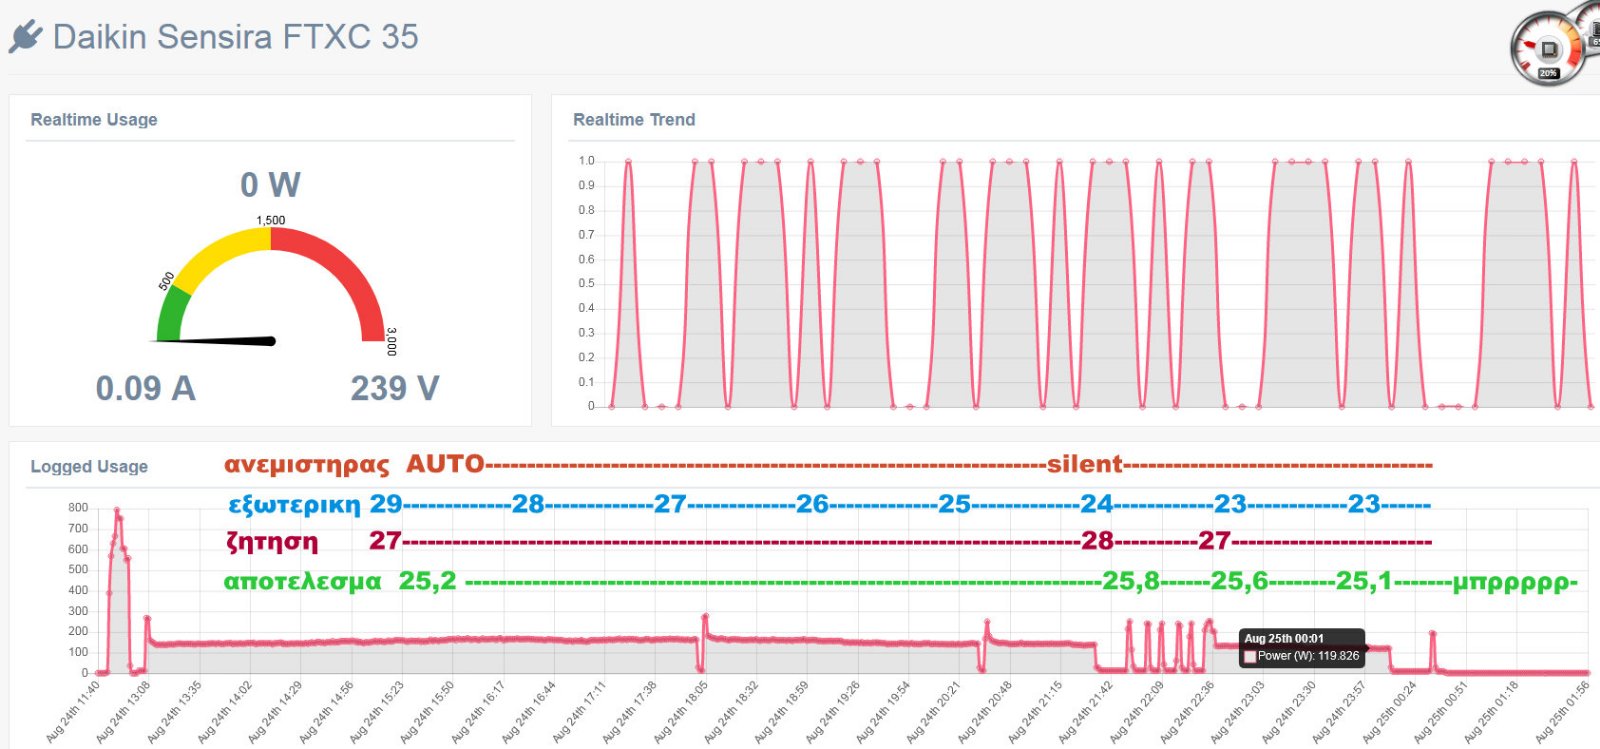The width and height of the screenshot is (1600, 749).
Task: Click the Aug 24th 11:40 time axis label
Action: click(74, 713)
